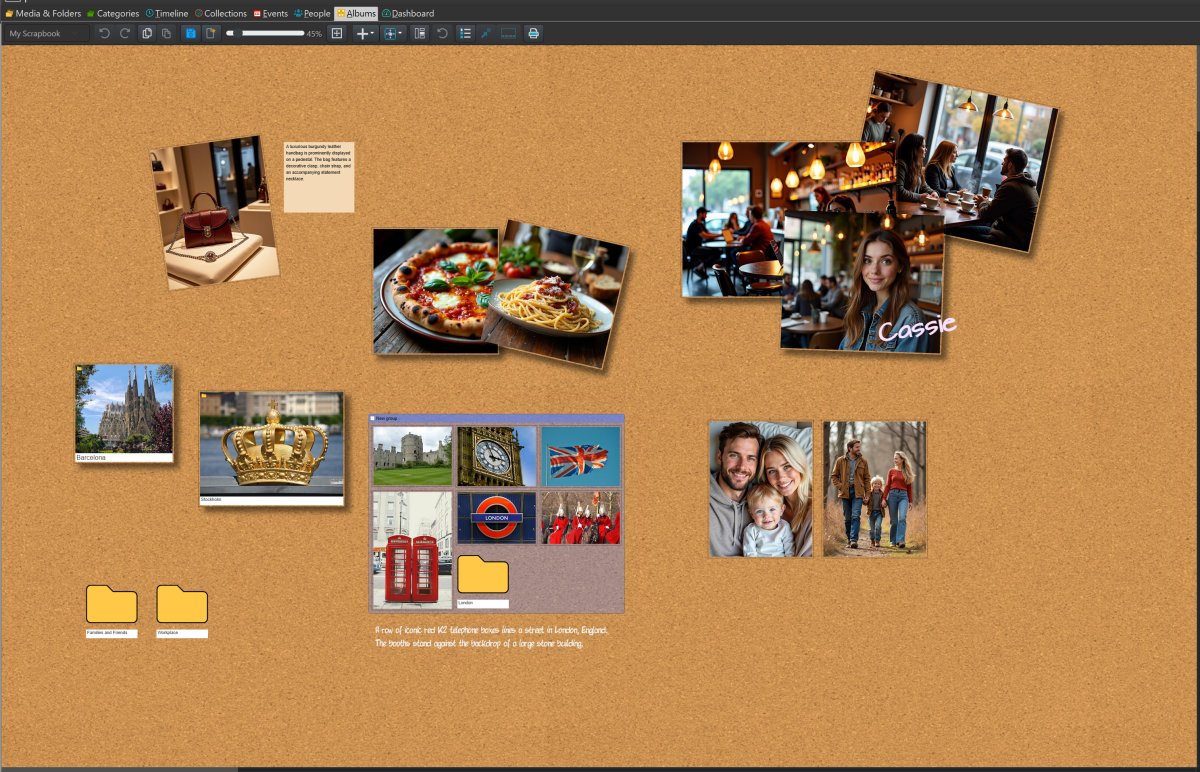Open the Families and Friends folder
The image size is (1200, 772).
tap(112, 604)
